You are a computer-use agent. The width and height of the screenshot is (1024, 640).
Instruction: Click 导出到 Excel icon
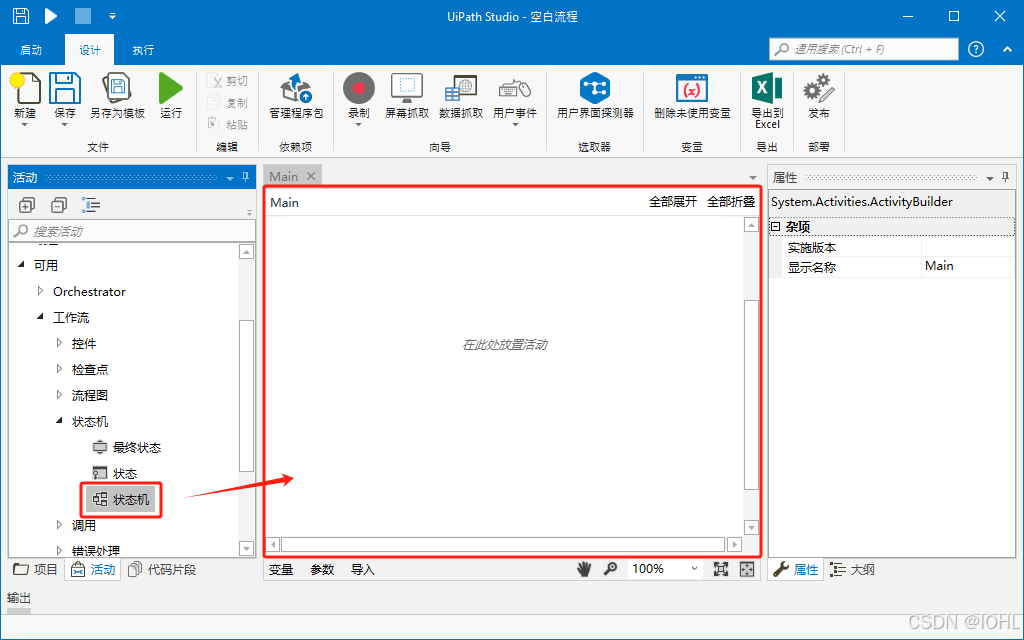[x=767, y=88]
